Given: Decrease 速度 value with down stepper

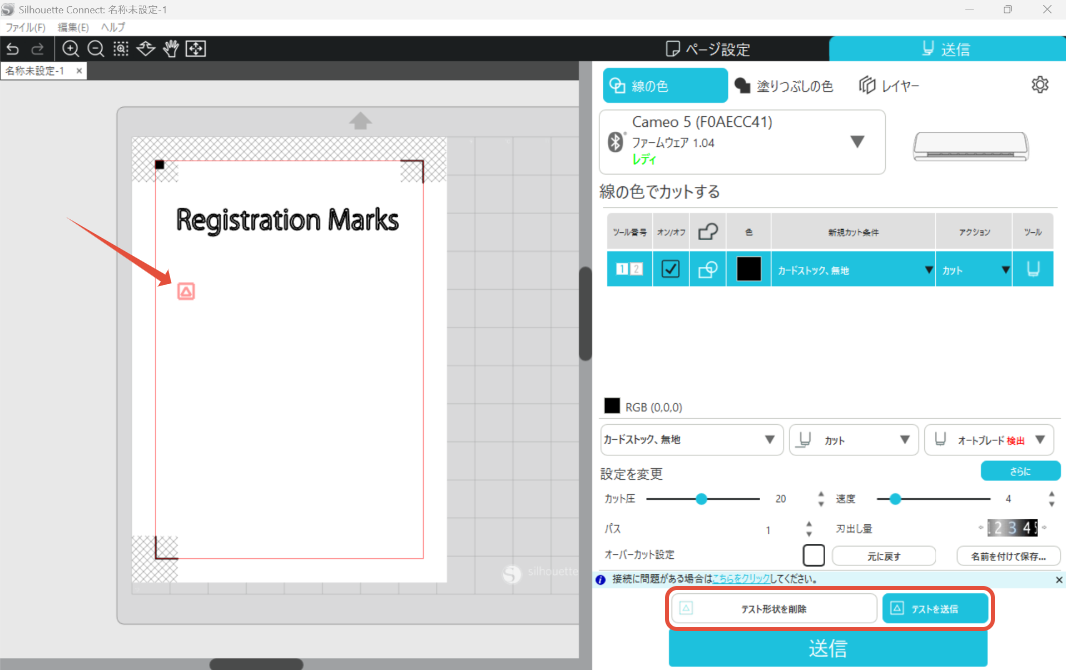Looking at the screenshot, I should (1051, 504).
